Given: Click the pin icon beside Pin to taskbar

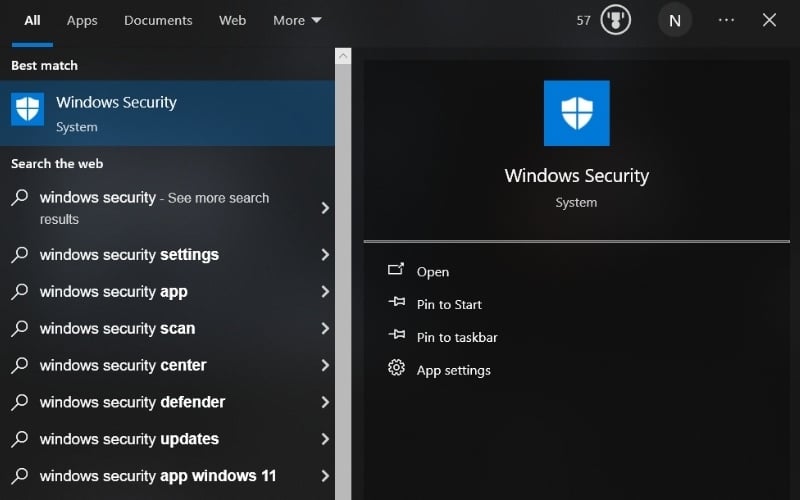Looking at the screenshot, I should [x=396, y=335].
